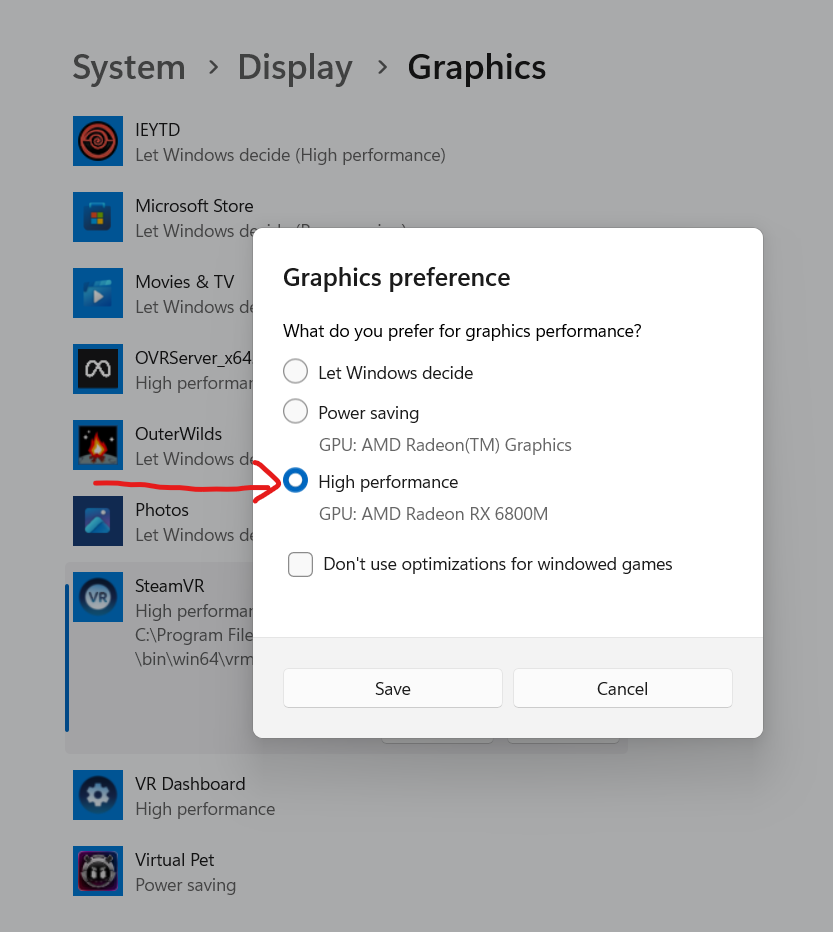Click the SteamVR app icon
The width and height of the screenshot is (833, 932).
[x=98, y=597]
